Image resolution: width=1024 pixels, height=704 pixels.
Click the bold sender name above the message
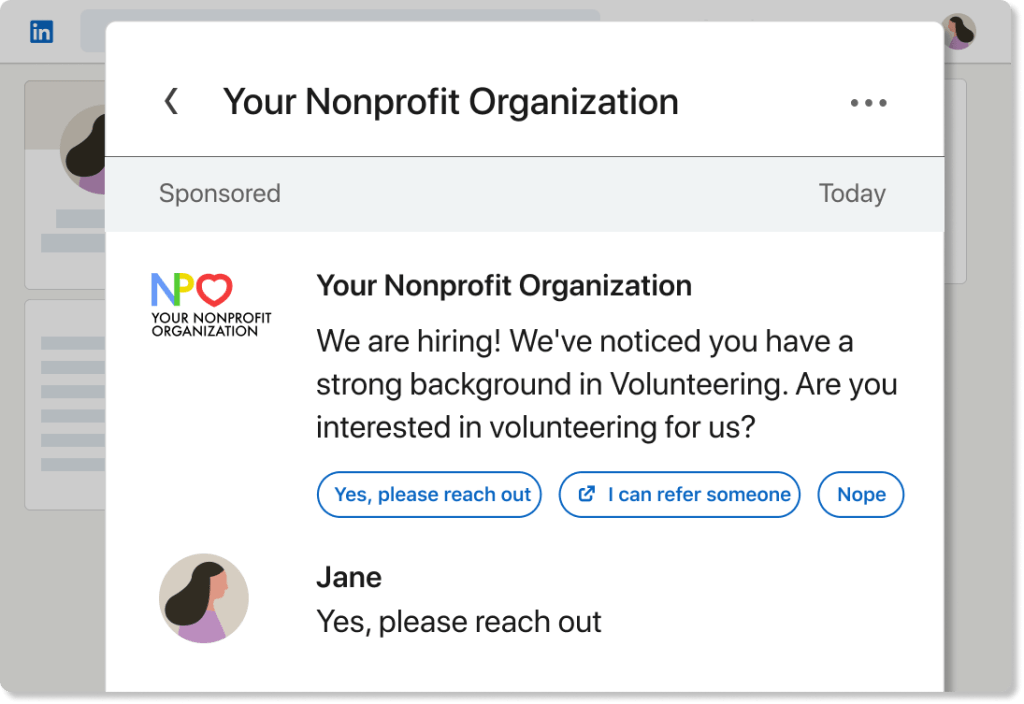coord(504,285)
